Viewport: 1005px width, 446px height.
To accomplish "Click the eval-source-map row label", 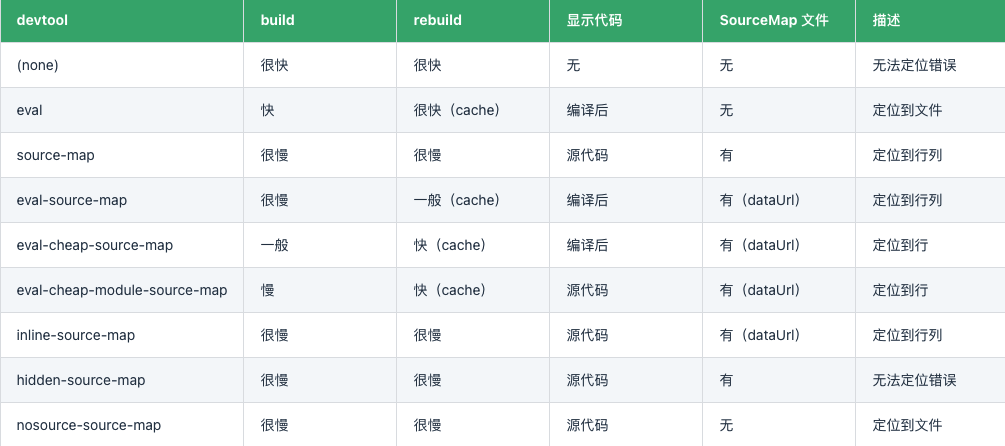I will (72, 200).
